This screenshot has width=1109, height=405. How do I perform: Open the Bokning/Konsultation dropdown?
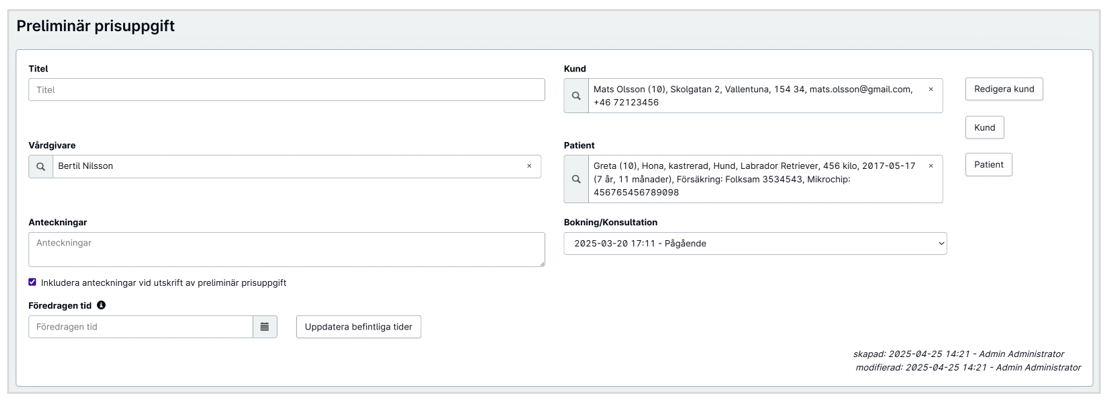(755, 243)
